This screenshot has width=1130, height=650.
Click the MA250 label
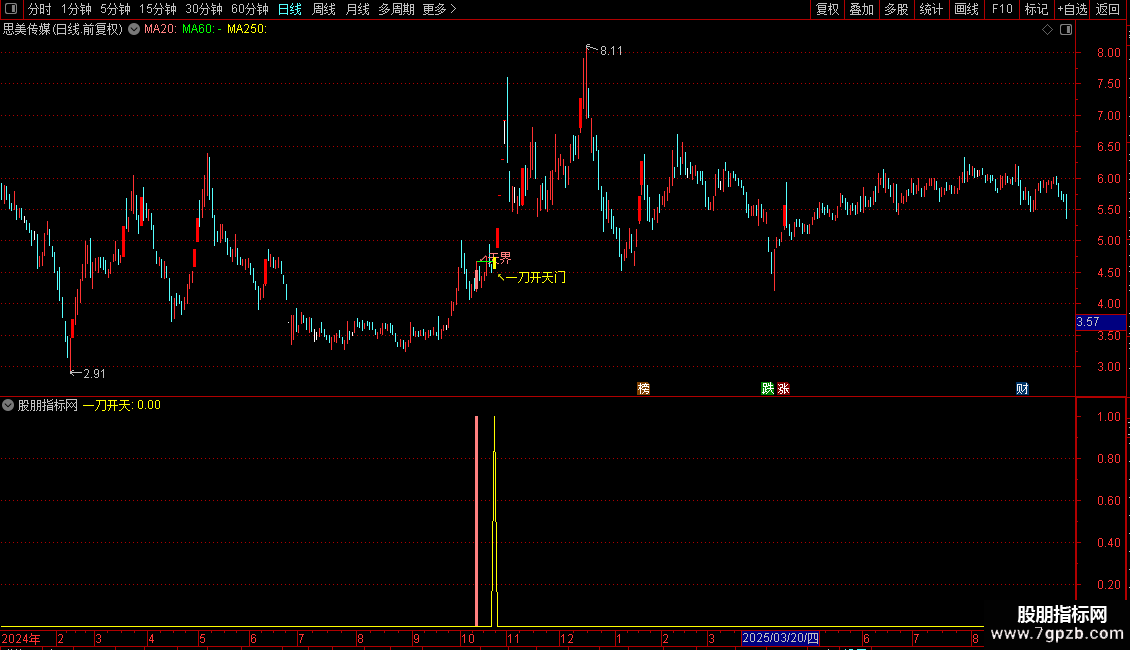[246, 29]
